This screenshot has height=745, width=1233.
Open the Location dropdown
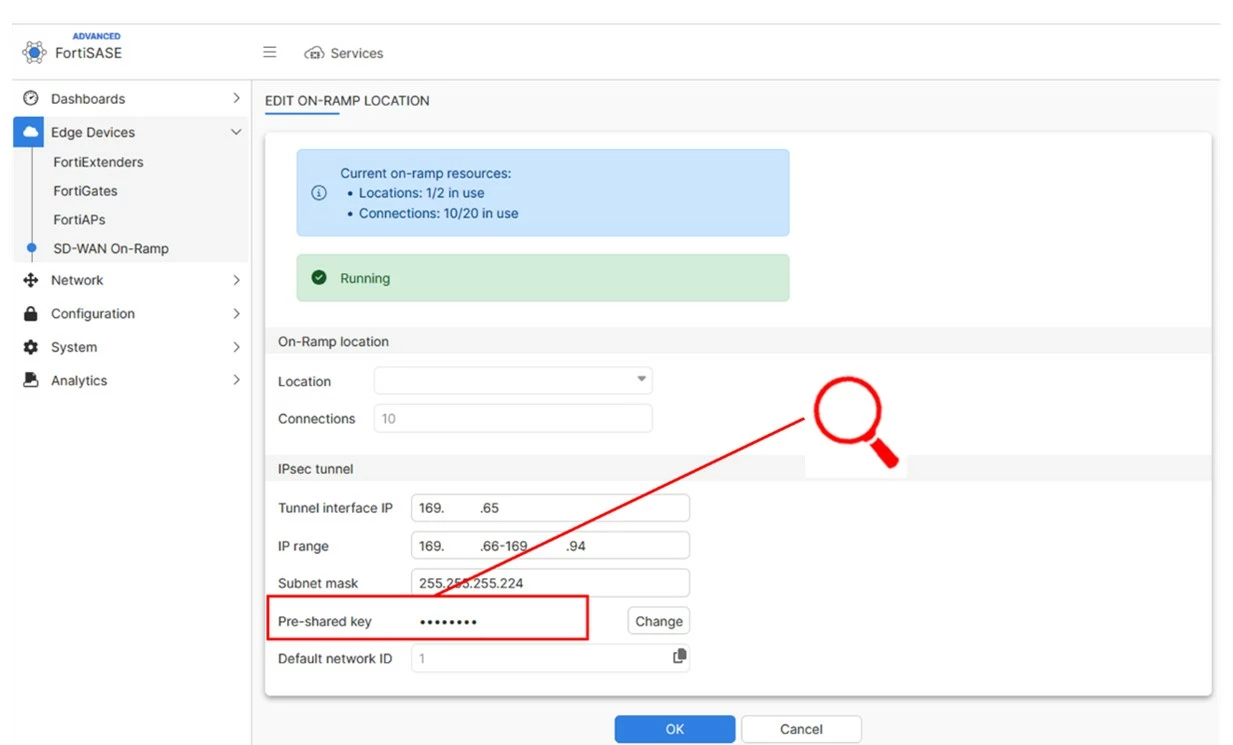(x=513, y=380)
